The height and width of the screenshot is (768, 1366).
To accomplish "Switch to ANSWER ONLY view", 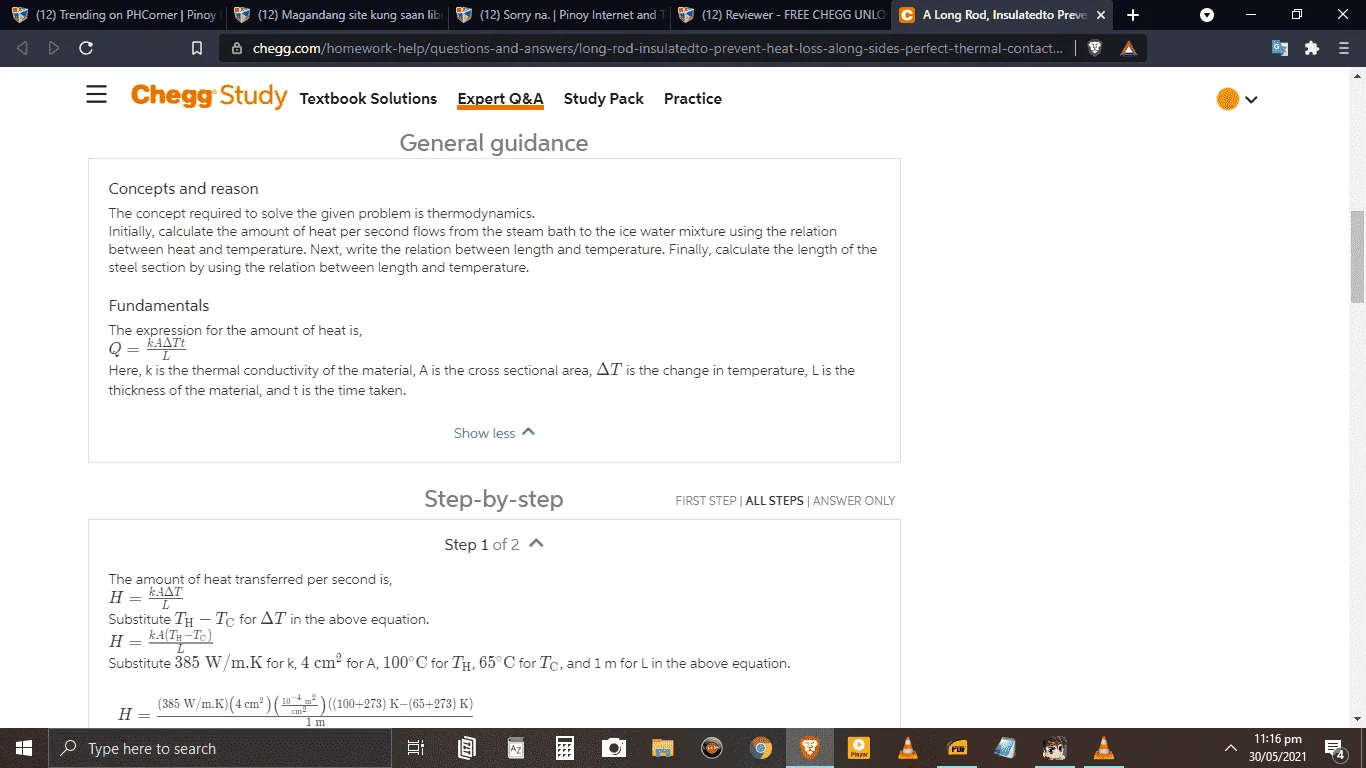I will click(x=854, y=501).
